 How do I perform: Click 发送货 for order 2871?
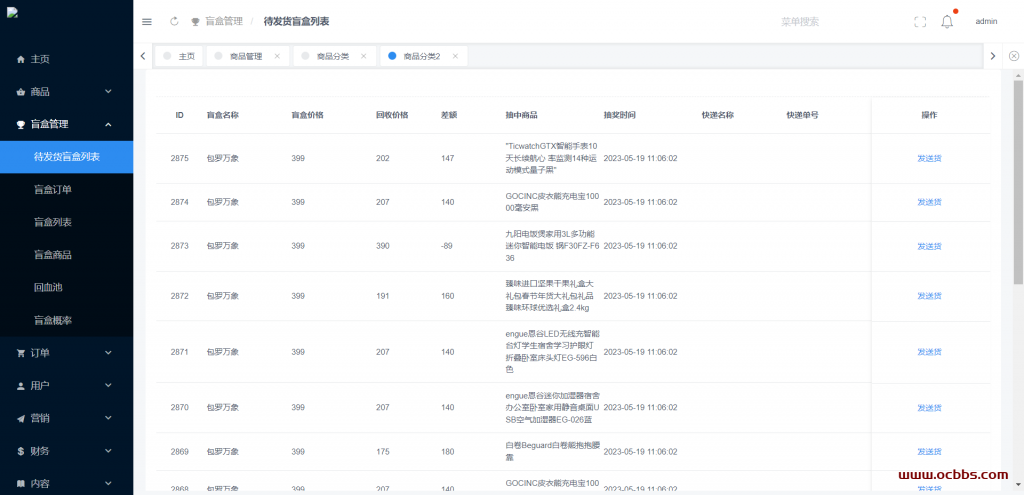929,352
